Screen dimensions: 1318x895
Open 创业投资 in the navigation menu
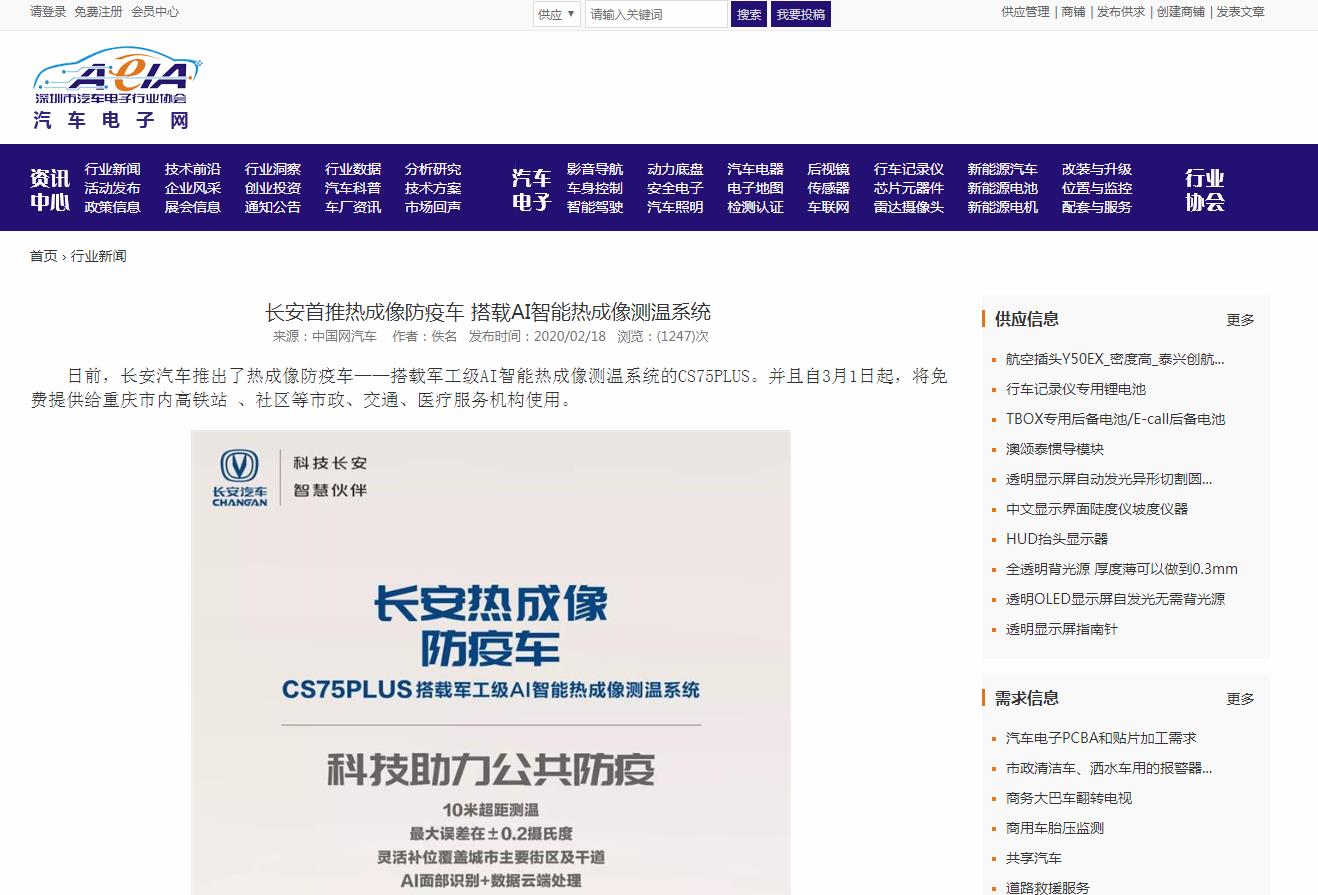273,188
